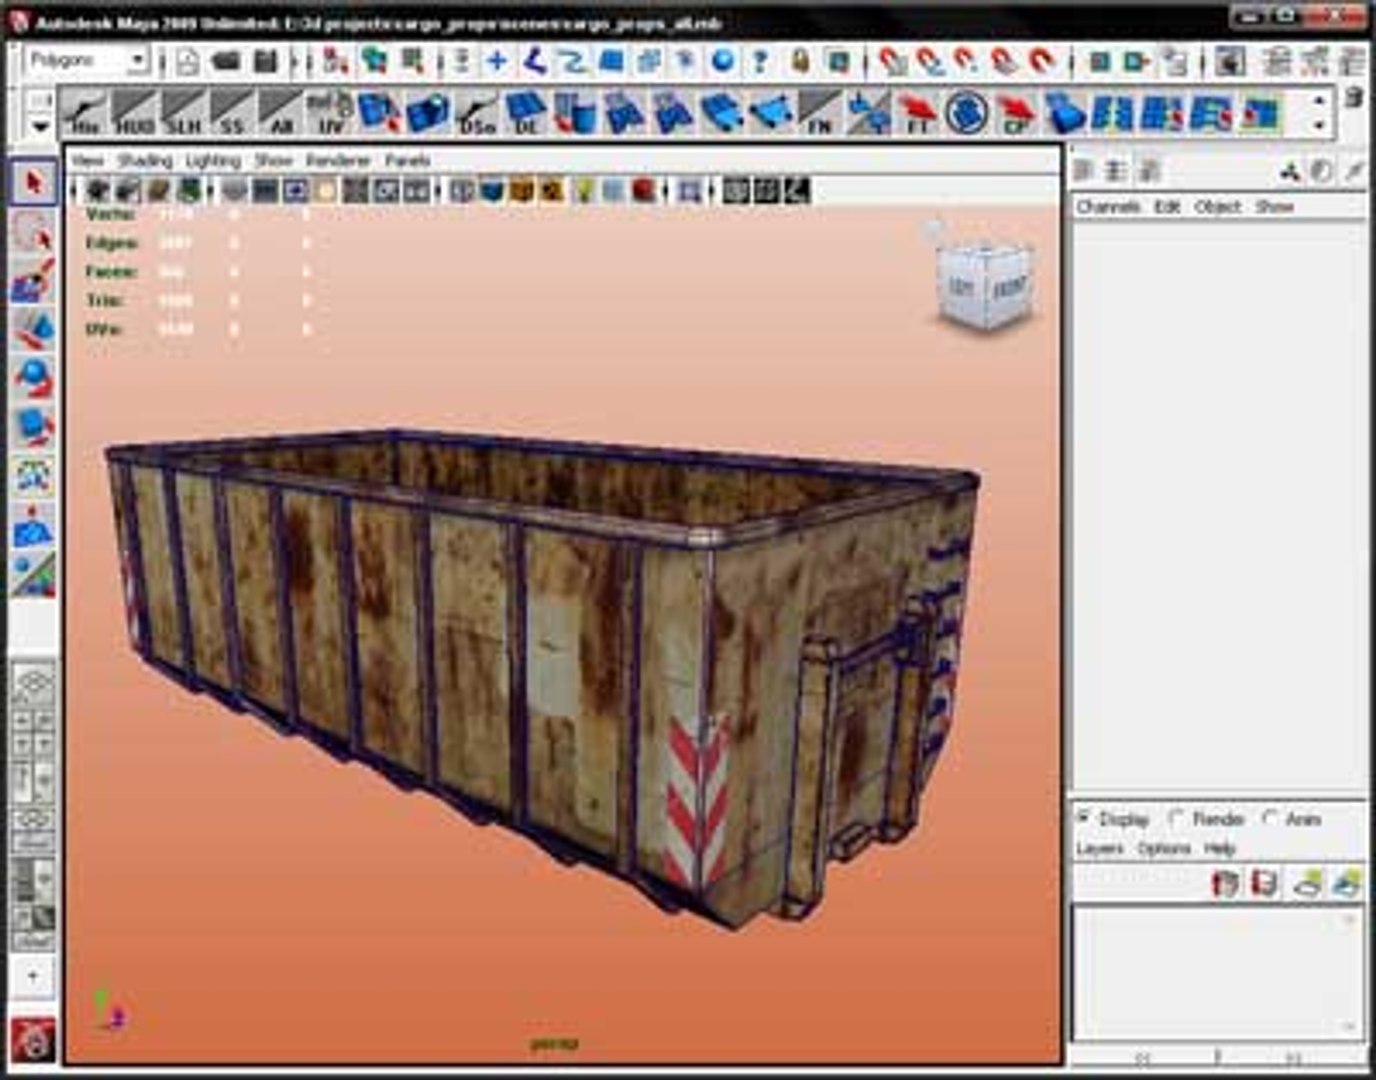
Task: Enable the fifth red magnet snap icon
Action: click(x=1041, y=62)
